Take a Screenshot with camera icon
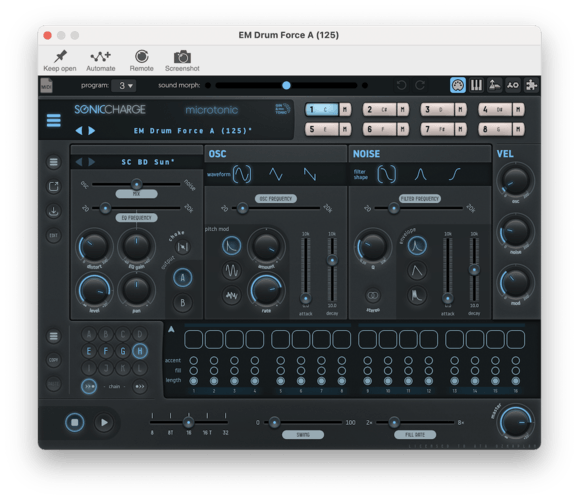The height and width of the screenshot is (500, 579). (x=182, y=57)
